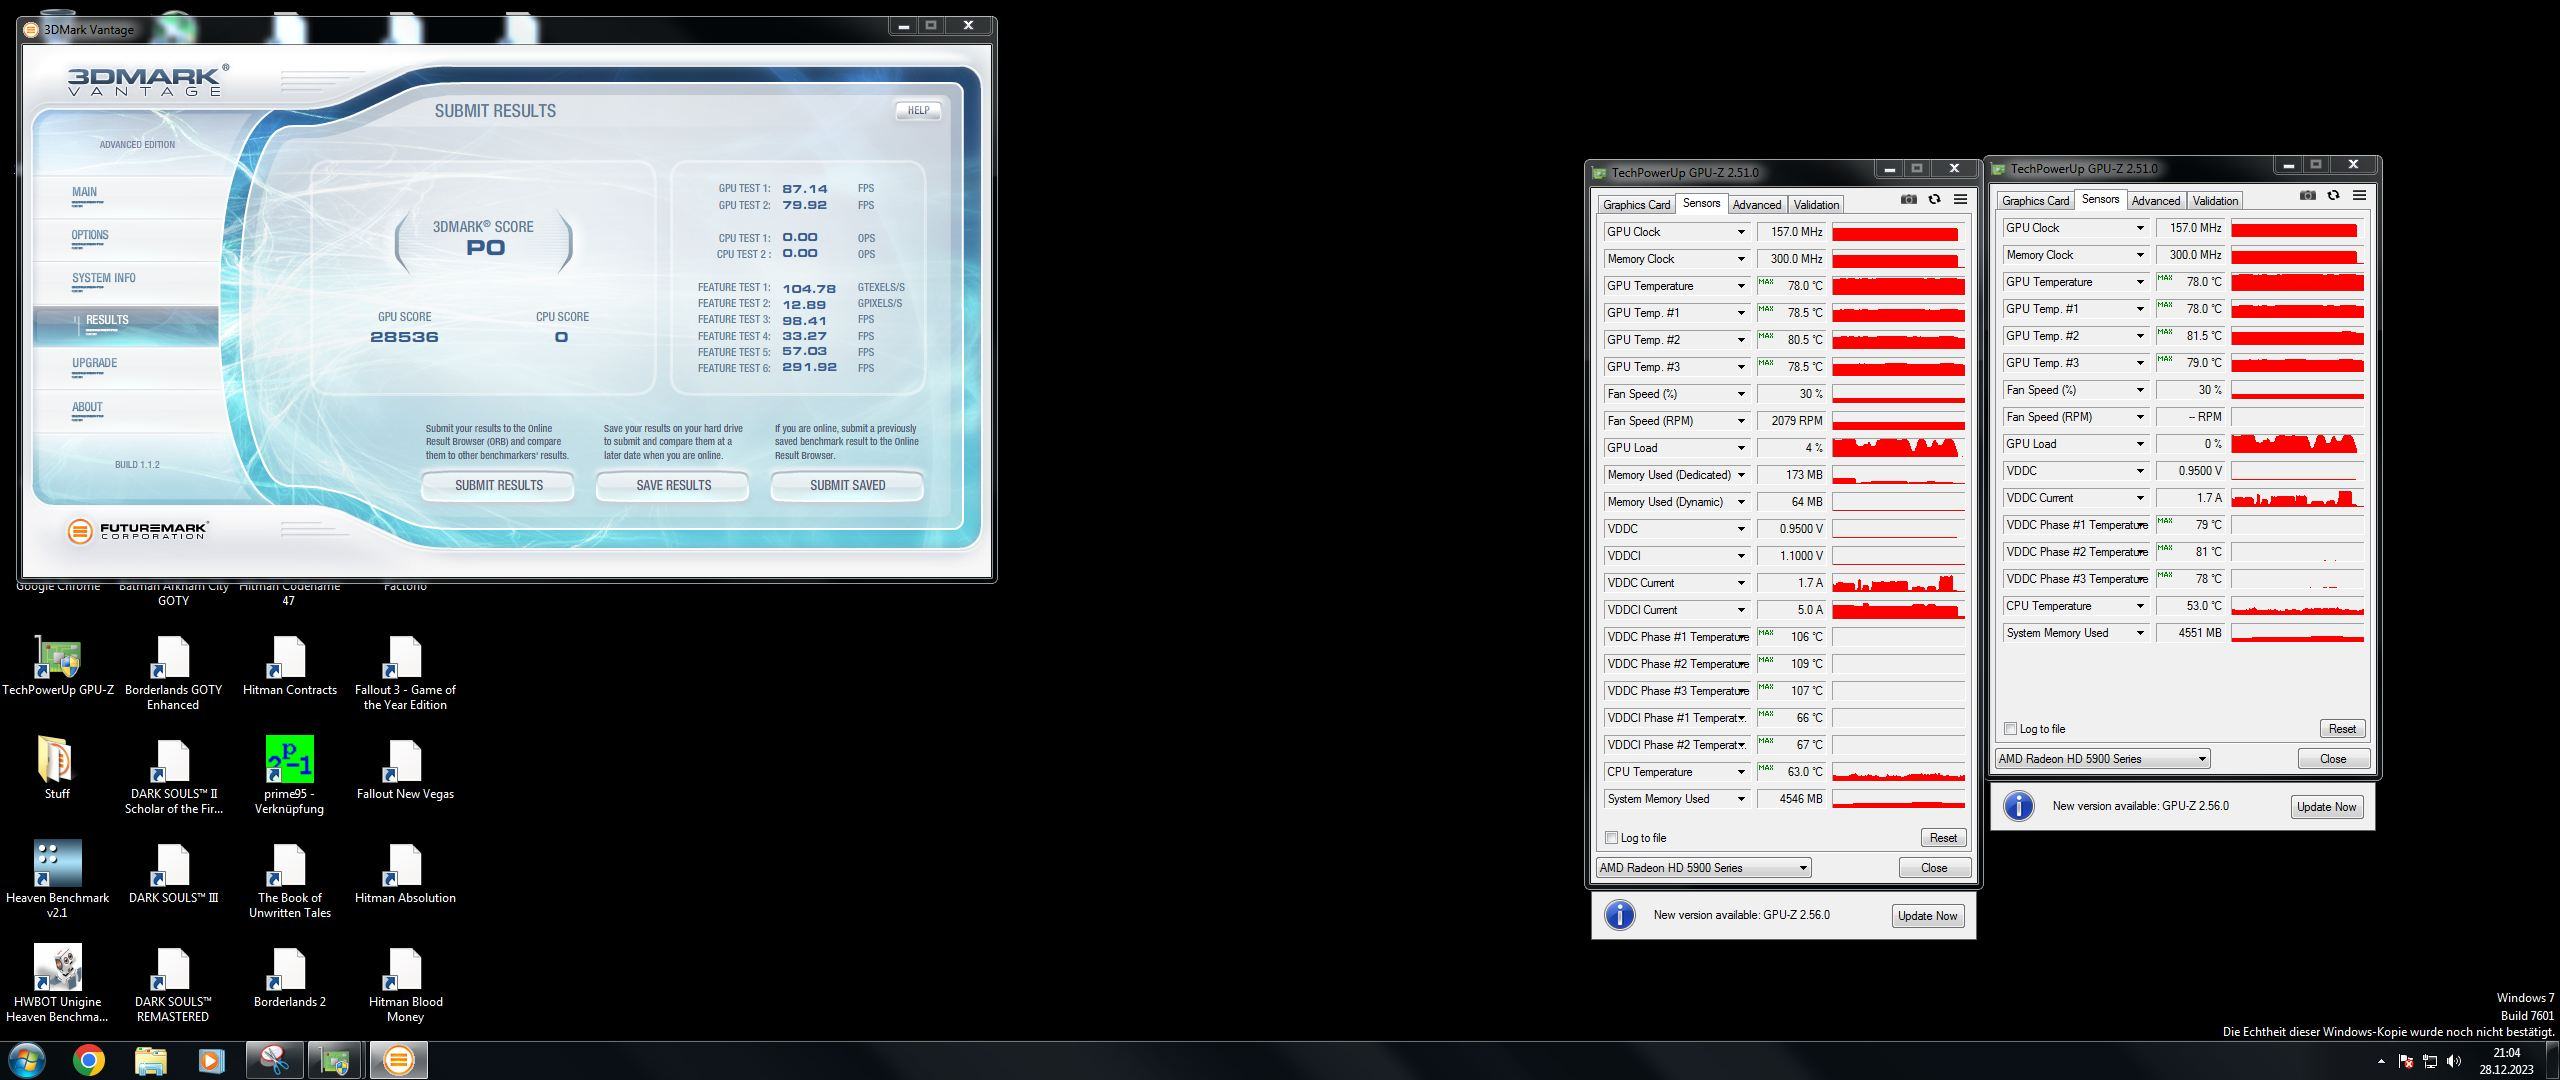Viewport: 2560px width, 1080px height.
Task: Expand GPU Clock dropdown in left GPU-Z
Action: tap(1740, 232)
